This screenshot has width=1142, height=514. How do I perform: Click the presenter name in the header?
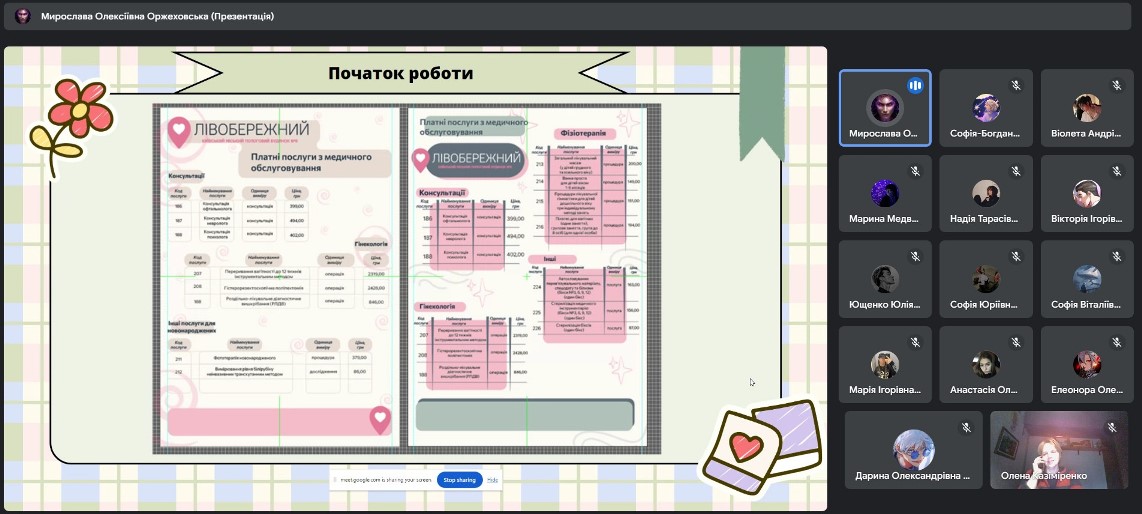157,16
